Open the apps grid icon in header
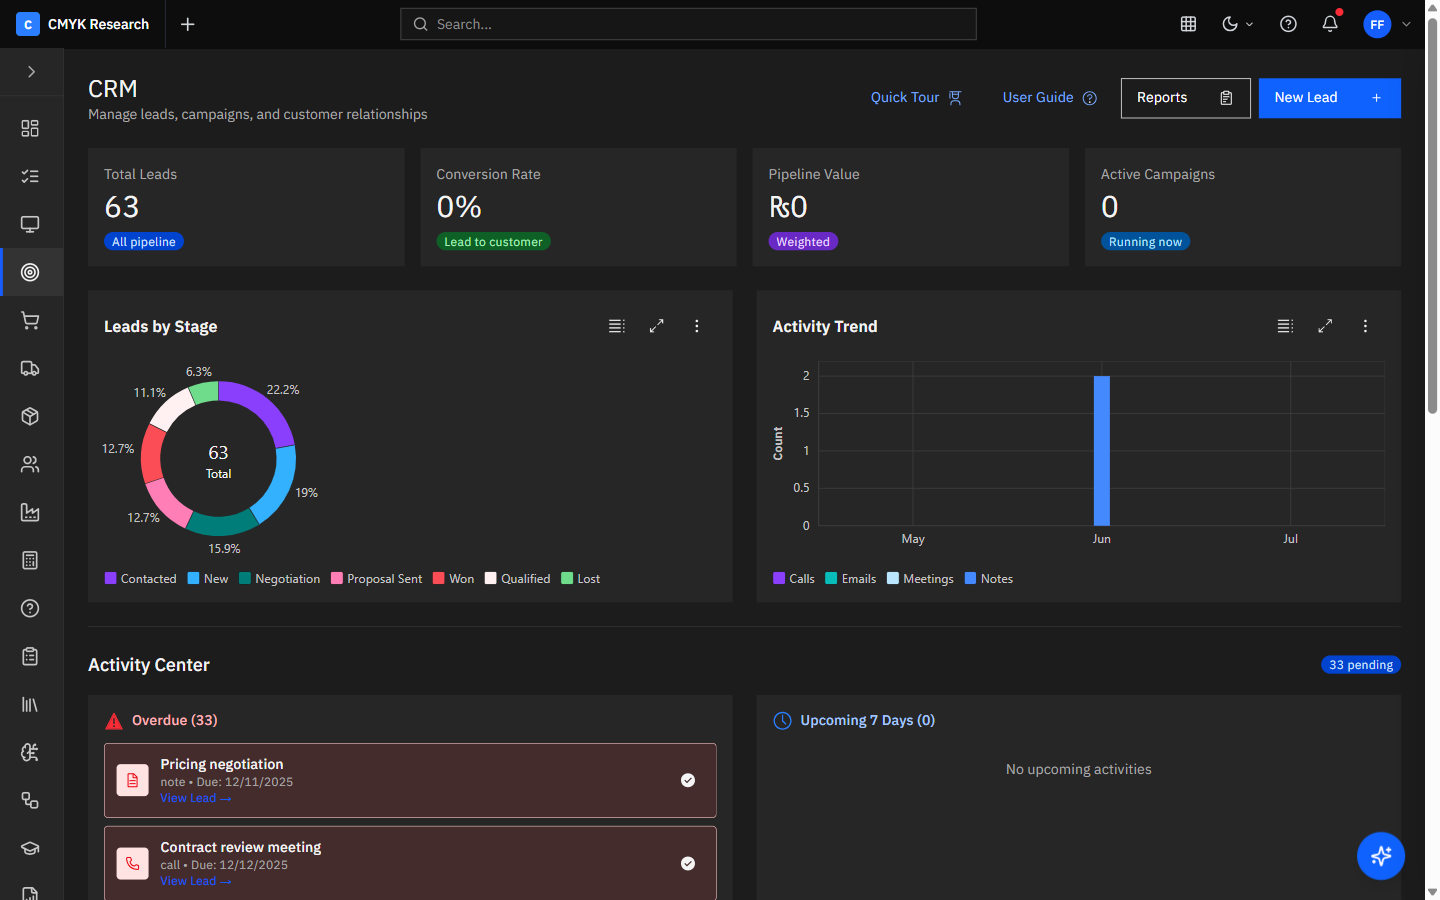The width and height of the screenshot is (1440, 900). coord(1188,24)
